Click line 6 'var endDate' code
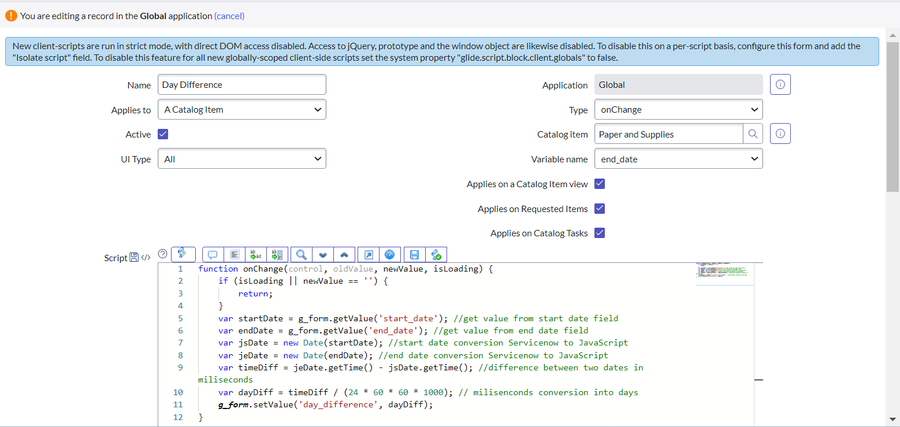This screenshot has width=900, height=427. pos(403,331)
